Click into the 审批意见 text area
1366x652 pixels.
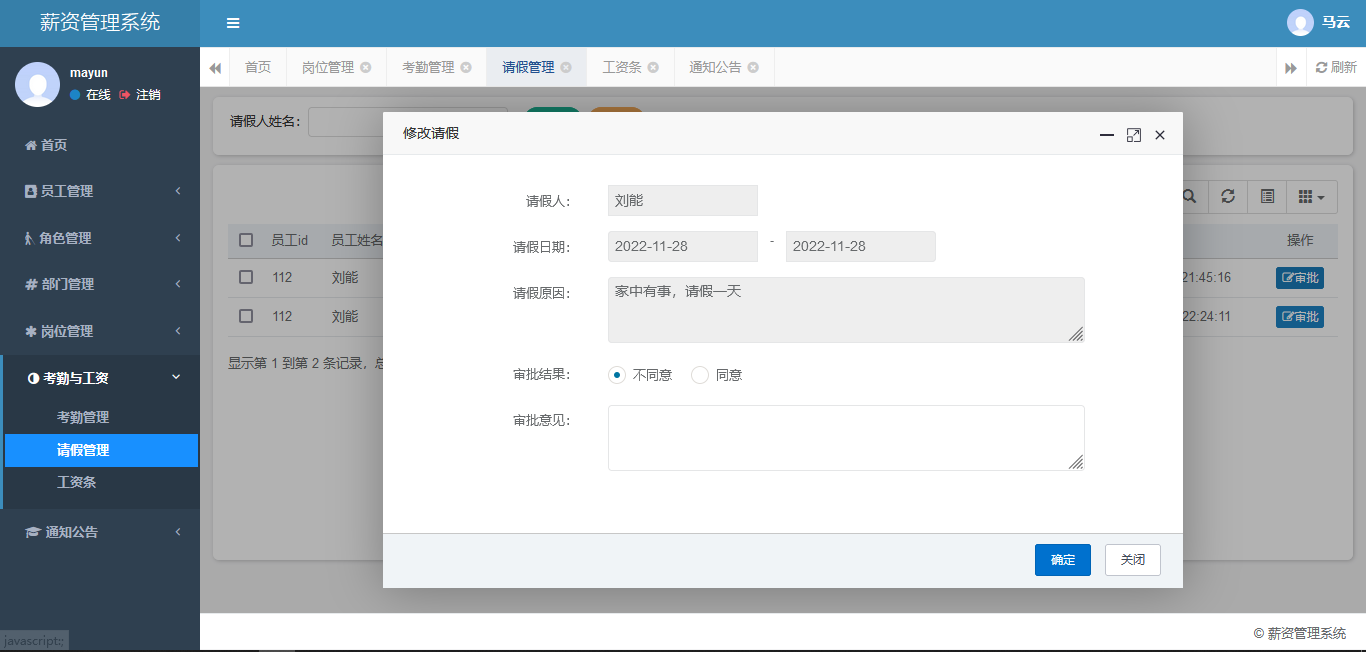pyautogui.click(x=845, y=437)
